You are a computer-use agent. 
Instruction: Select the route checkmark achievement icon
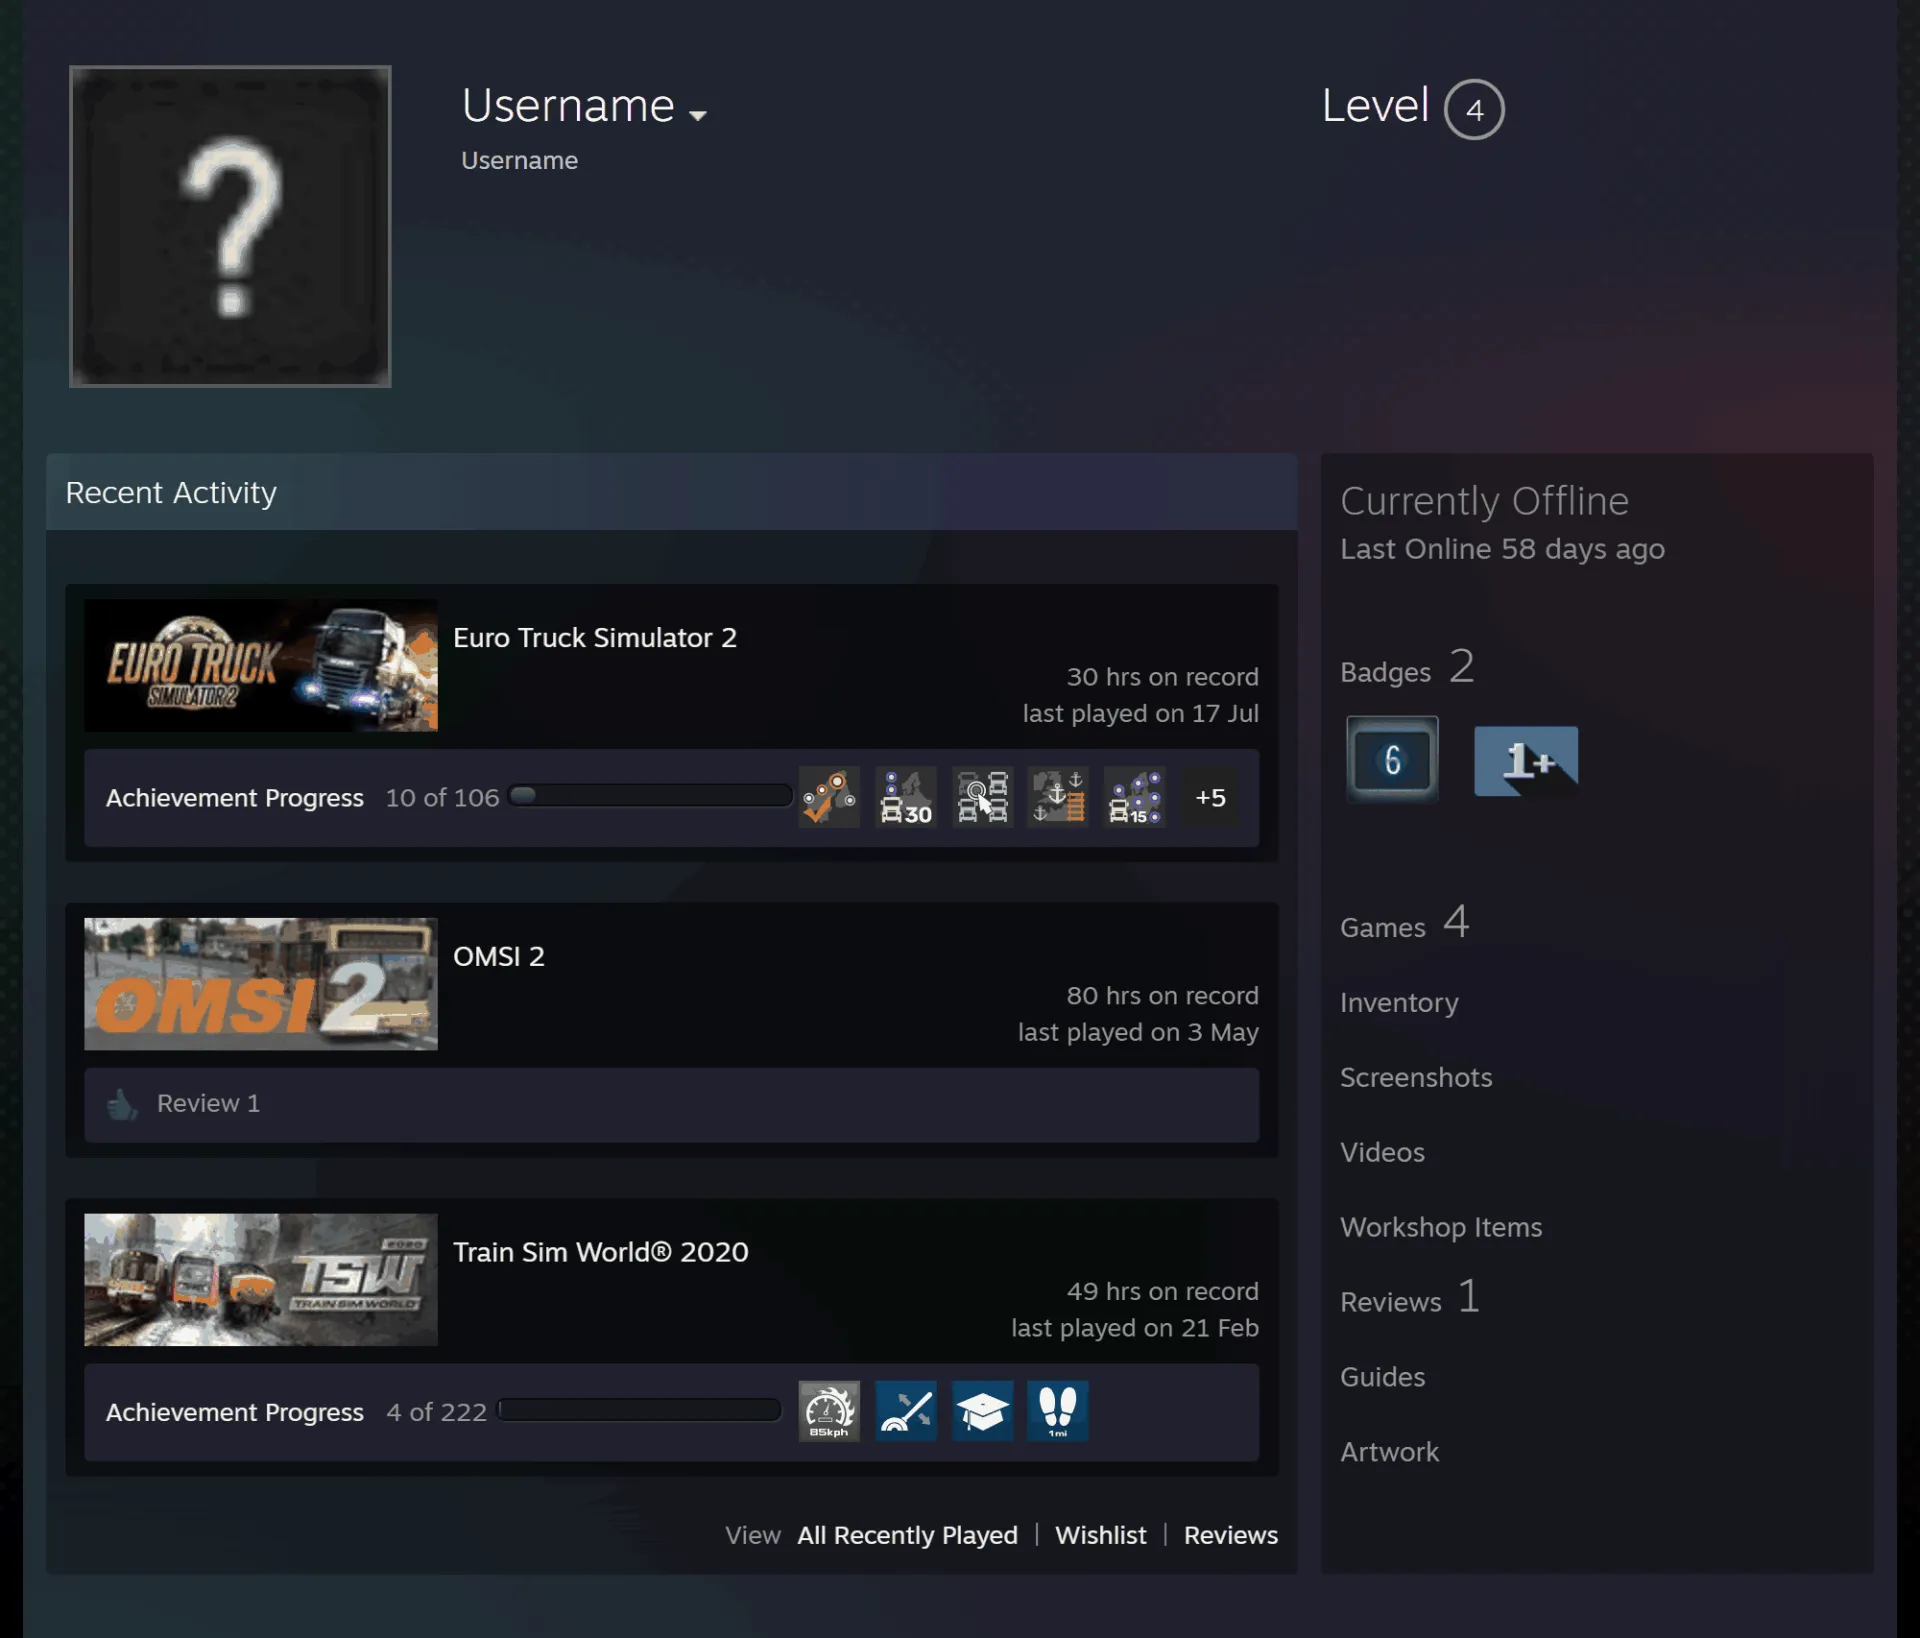829,798
